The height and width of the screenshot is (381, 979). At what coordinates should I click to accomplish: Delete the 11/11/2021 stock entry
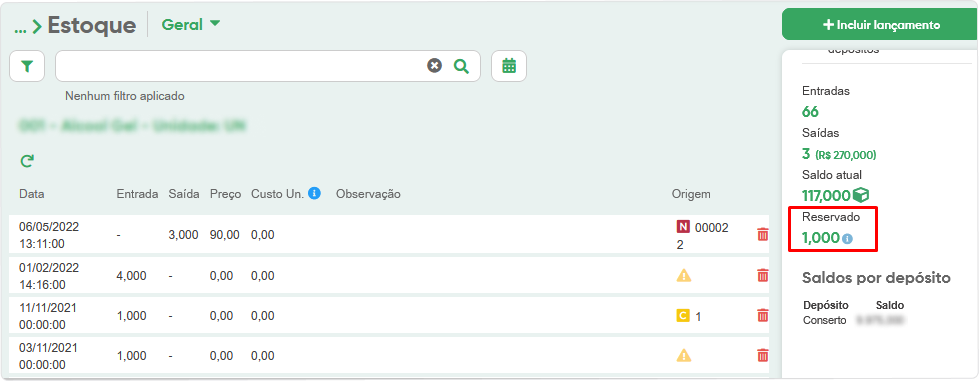click(x=762, y=315)
